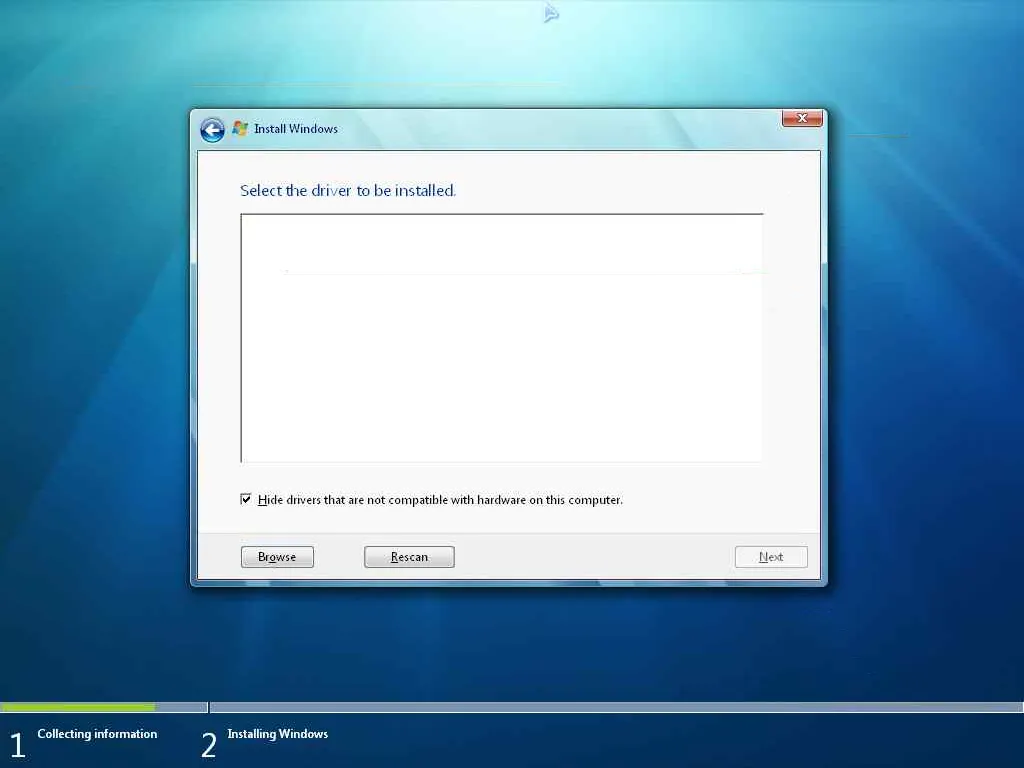This screenshot has width=1024, height=768.
Task: Click inside the empty driver list box
Action: tap(502, 338)
